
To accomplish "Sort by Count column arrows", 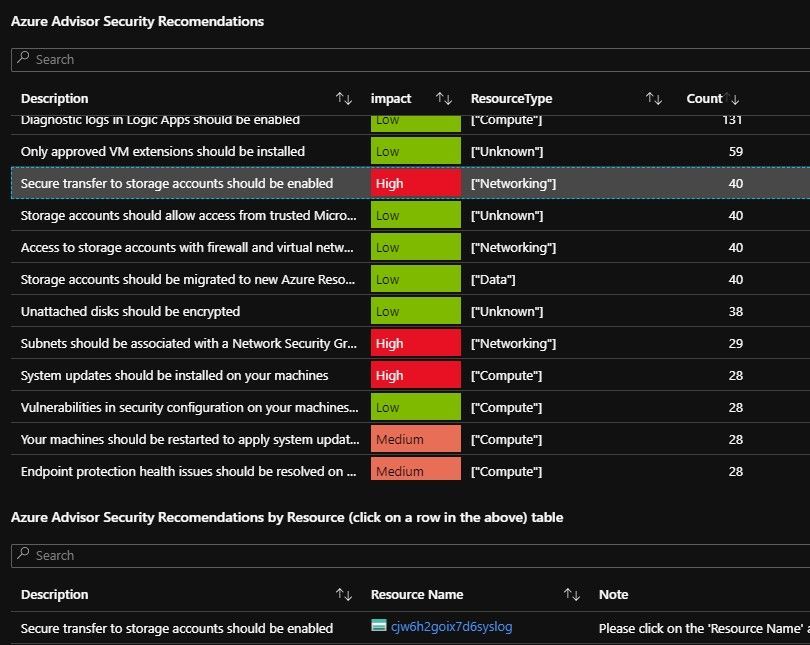I will pyautogui.click(x=732, y=98).
